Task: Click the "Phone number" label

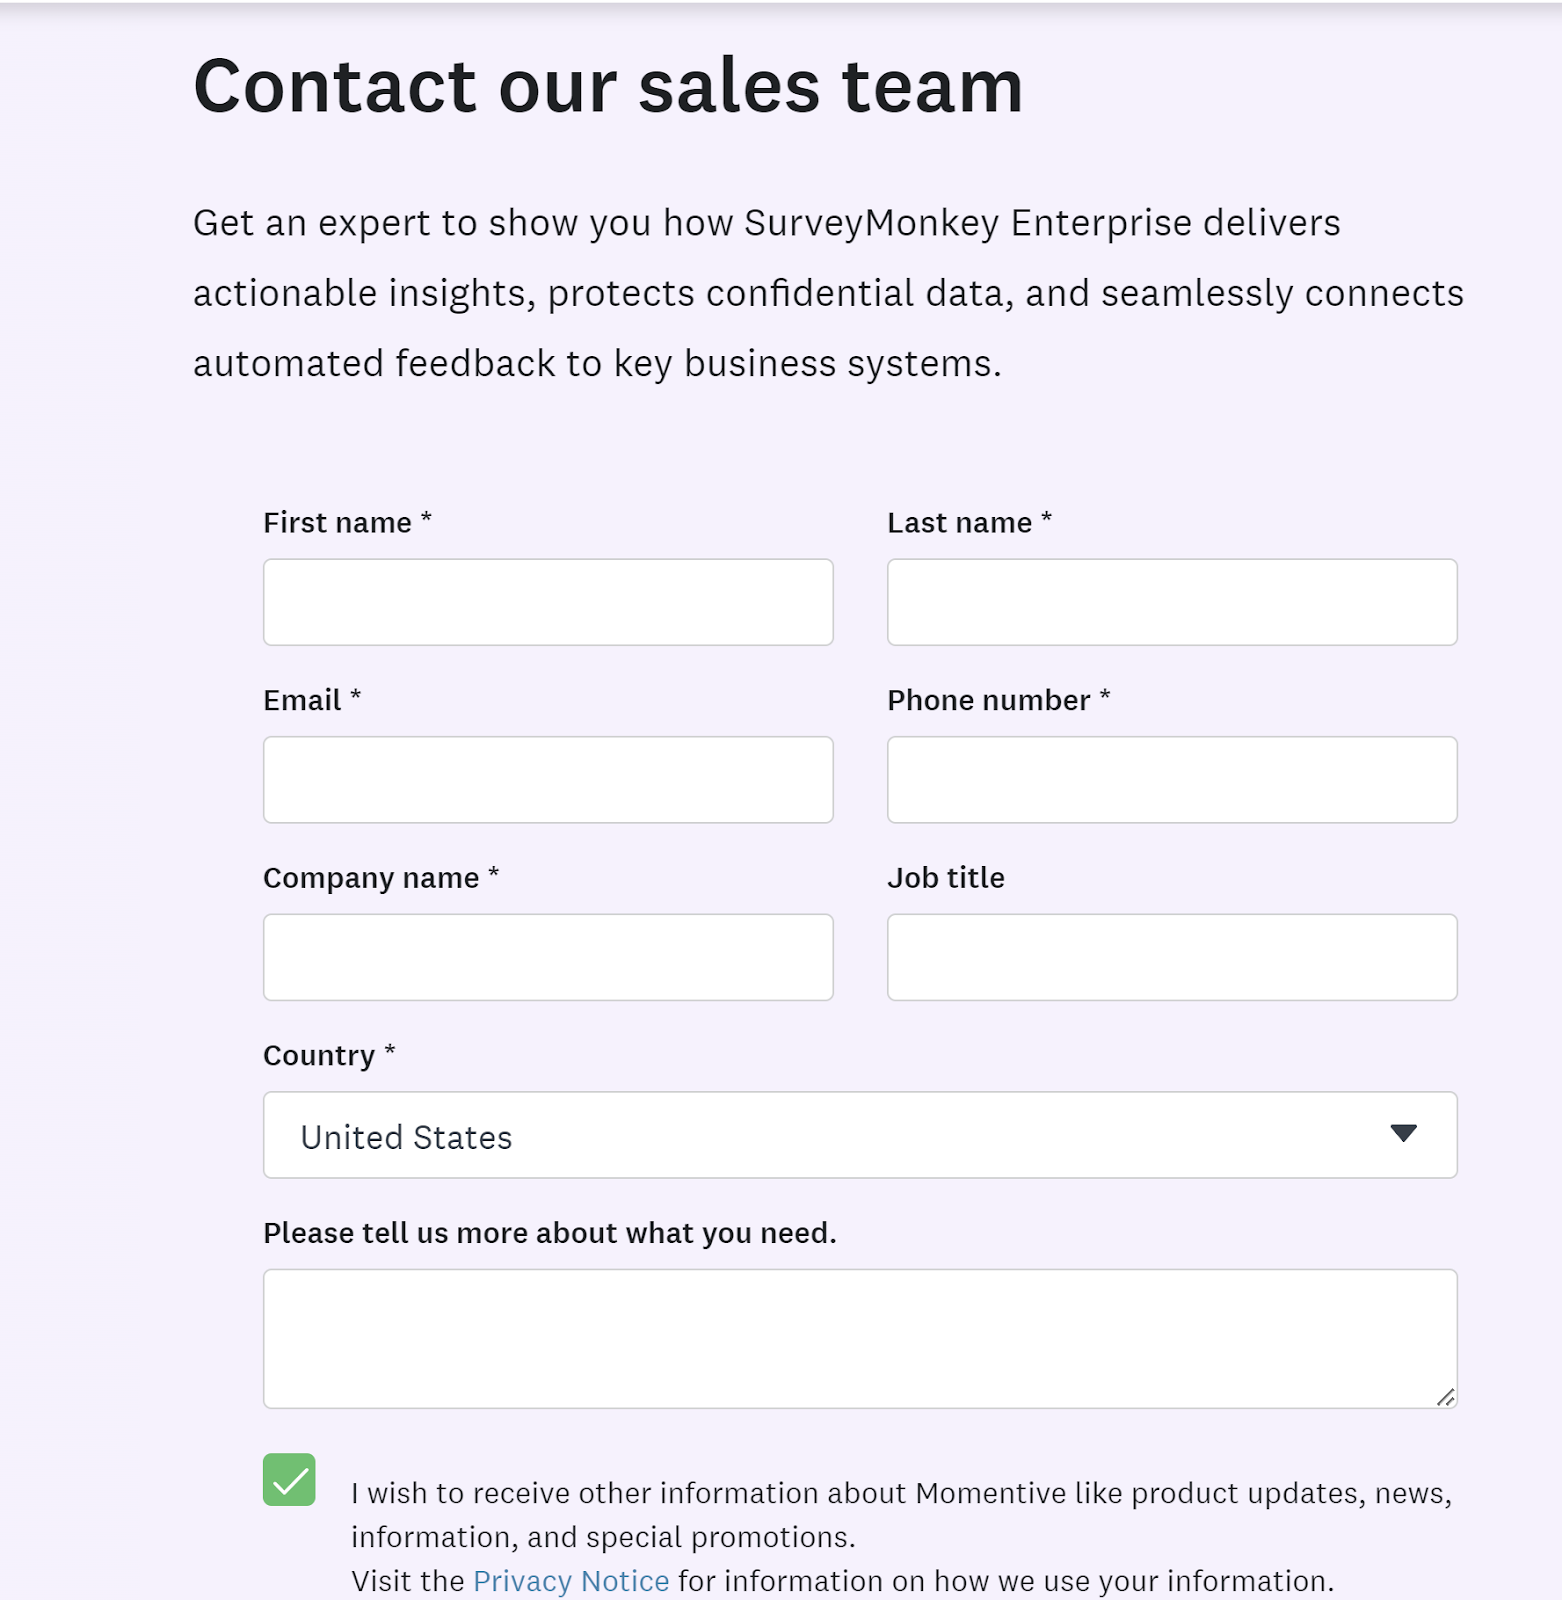Action: coord(988,700)
